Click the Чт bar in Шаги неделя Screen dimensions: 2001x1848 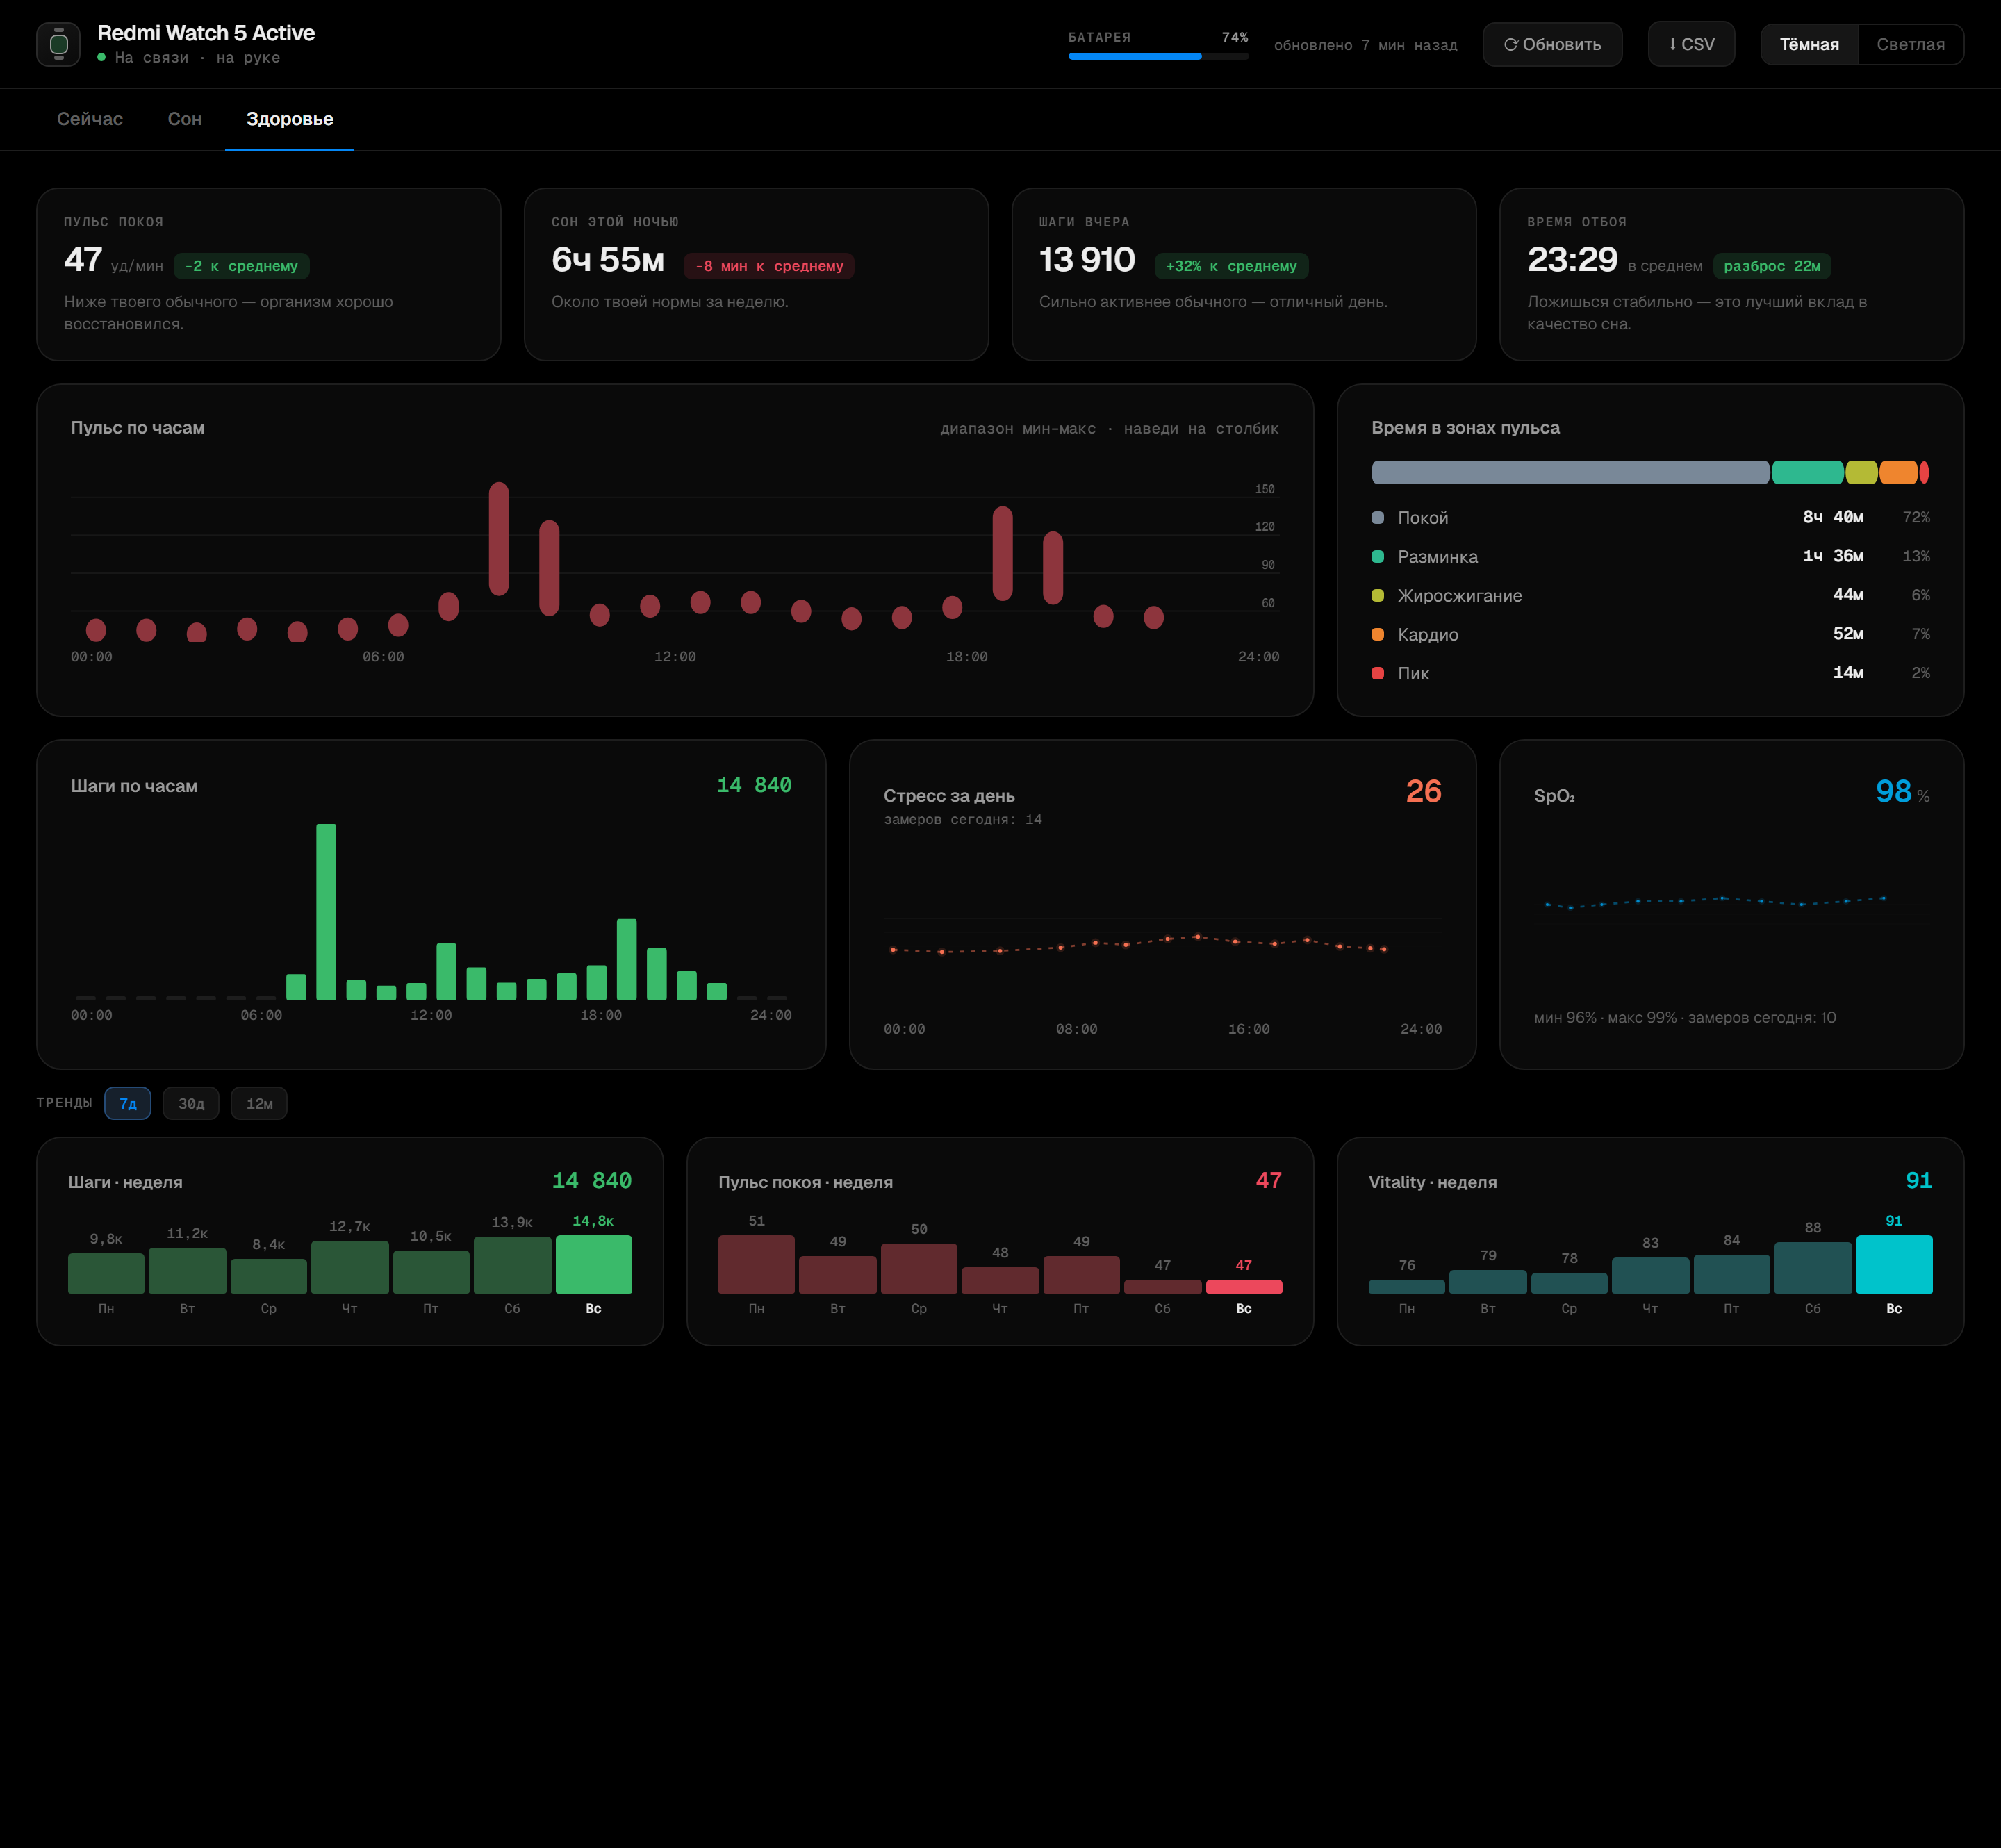[350, 1267]
